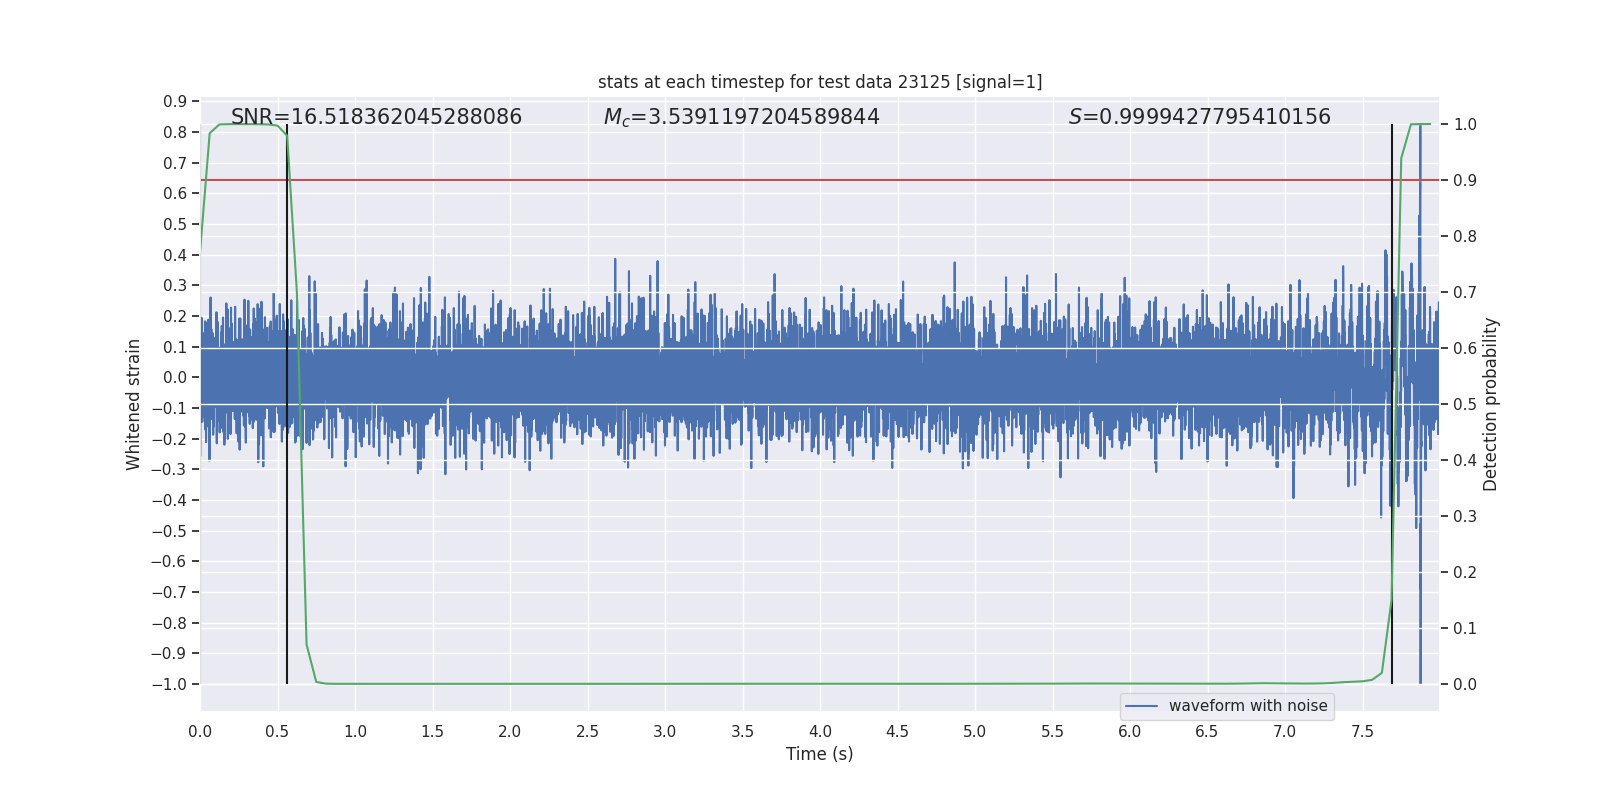1600x800 pixels.
Task: Click the blue line sample in legend
Action: 1141,706
